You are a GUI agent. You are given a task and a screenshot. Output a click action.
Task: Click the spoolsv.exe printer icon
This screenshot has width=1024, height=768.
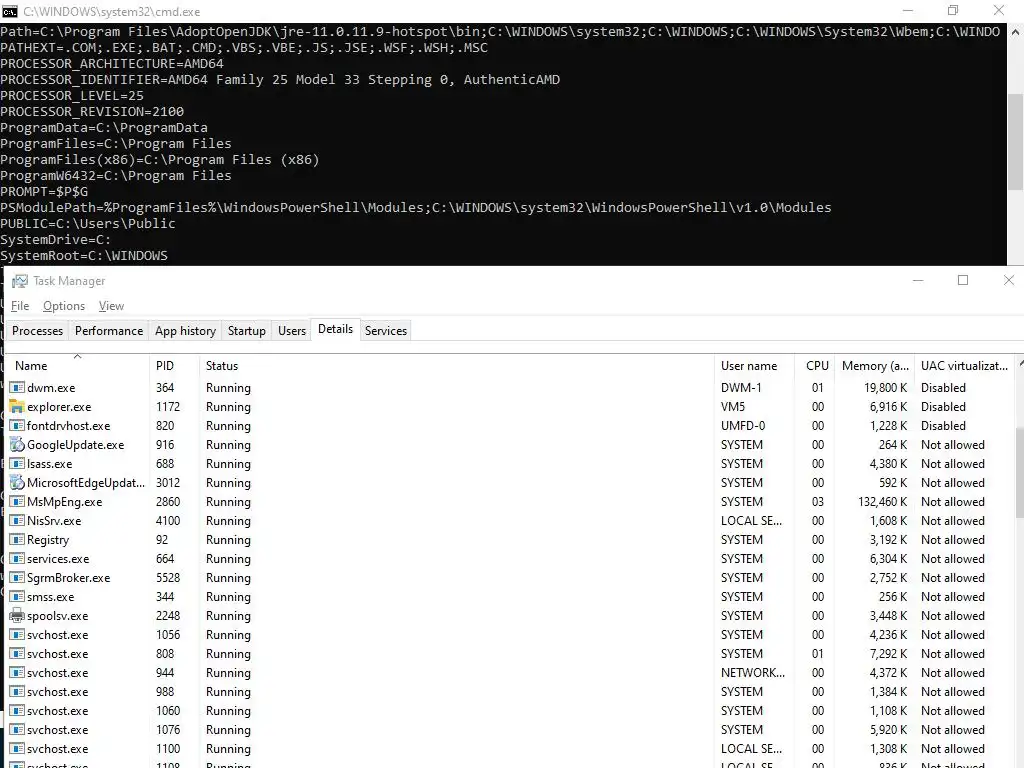(17, 615)
